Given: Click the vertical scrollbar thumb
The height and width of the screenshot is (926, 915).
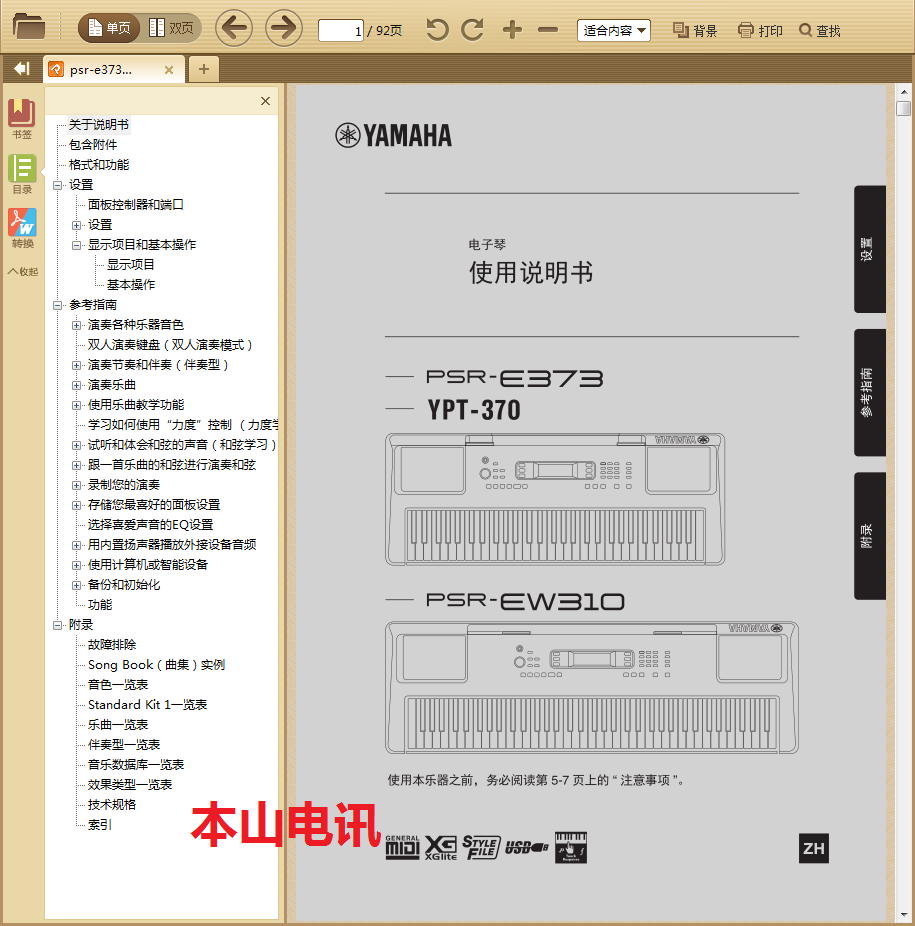Looking at the screenshot, I should pos(903,109).
